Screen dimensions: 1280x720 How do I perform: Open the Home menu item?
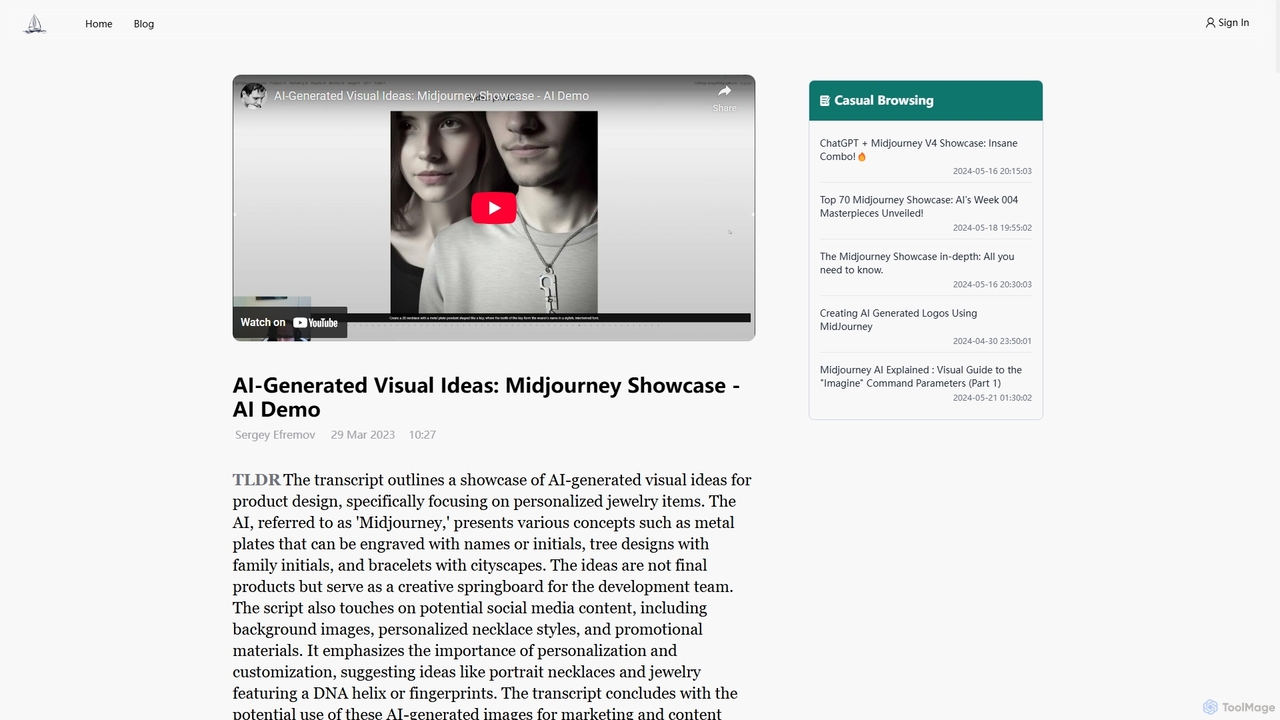coord(99,24)
